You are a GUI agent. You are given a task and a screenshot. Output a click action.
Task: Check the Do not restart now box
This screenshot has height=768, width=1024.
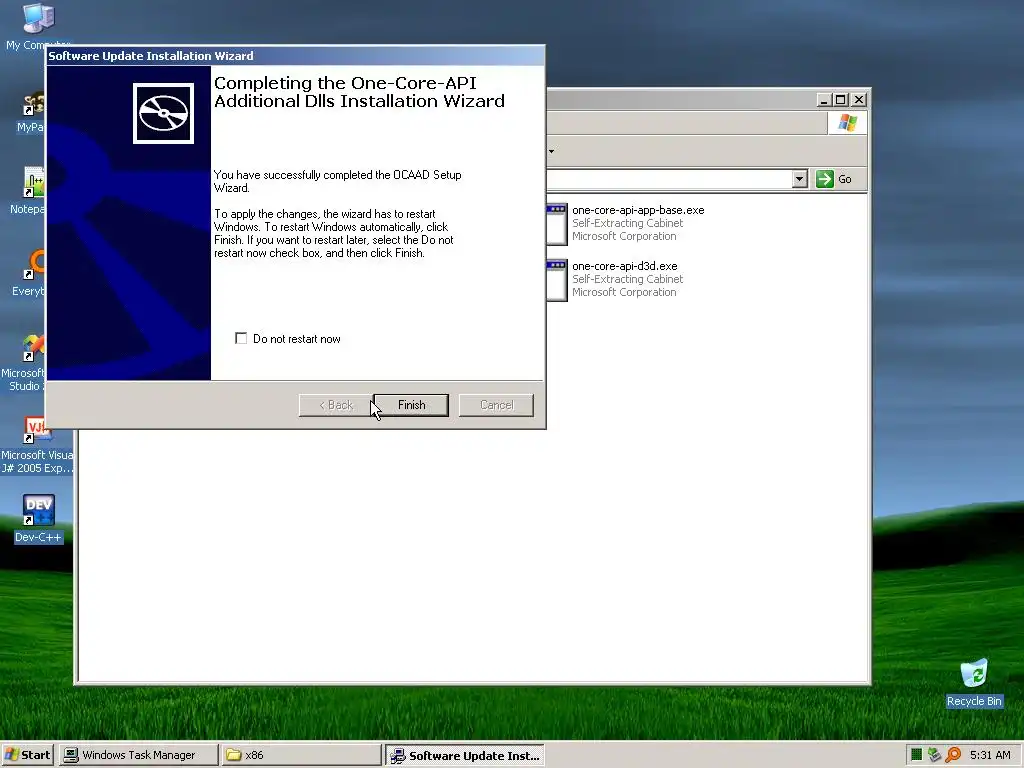point(241,338)
